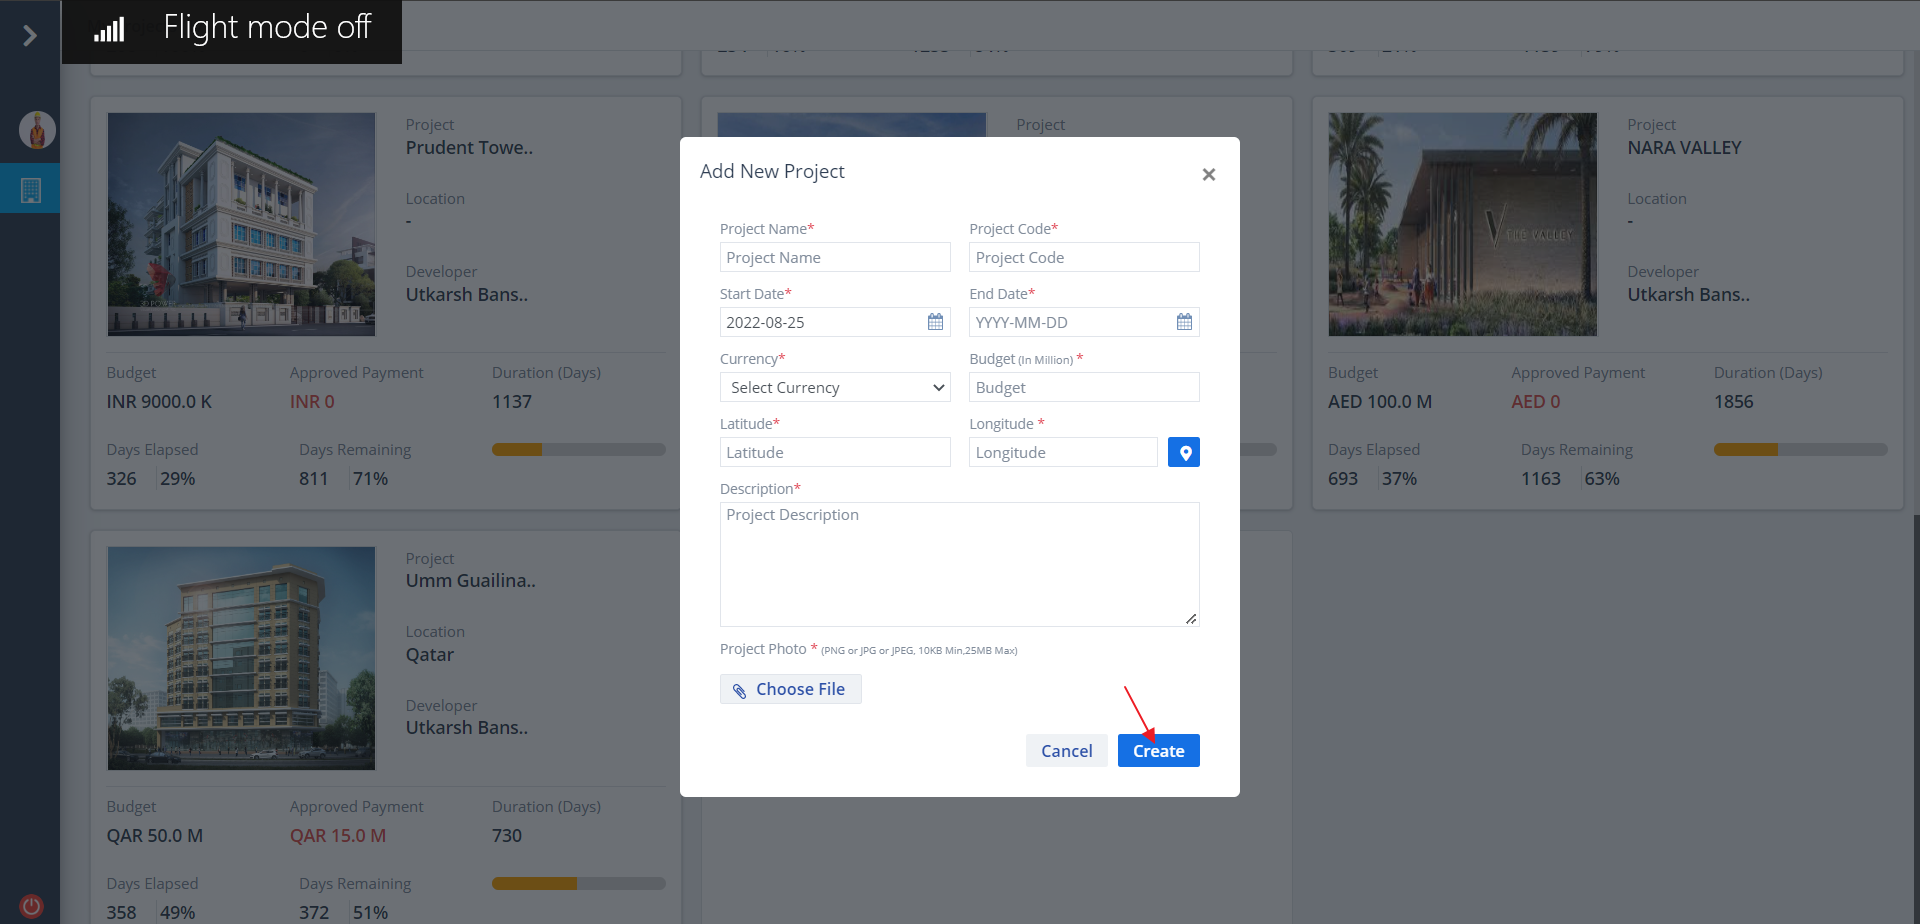Image resolution: width=1920 pixels, height=924 pixels.
Task: Expand the left sidebar with chevron arrow
Action: (x=30, y=36)
